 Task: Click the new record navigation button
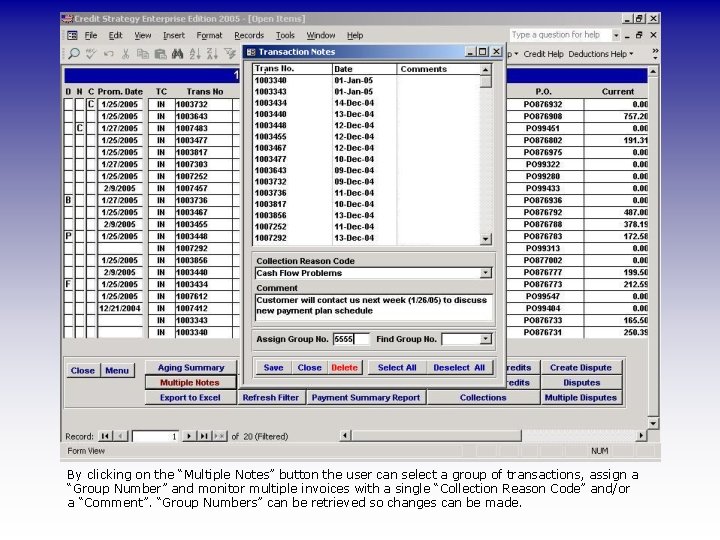[x=219, y=436]
